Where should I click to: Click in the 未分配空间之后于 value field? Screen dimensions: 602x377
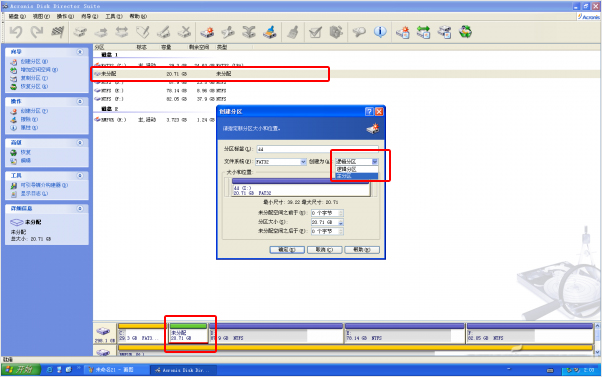(x=325, y=231)
